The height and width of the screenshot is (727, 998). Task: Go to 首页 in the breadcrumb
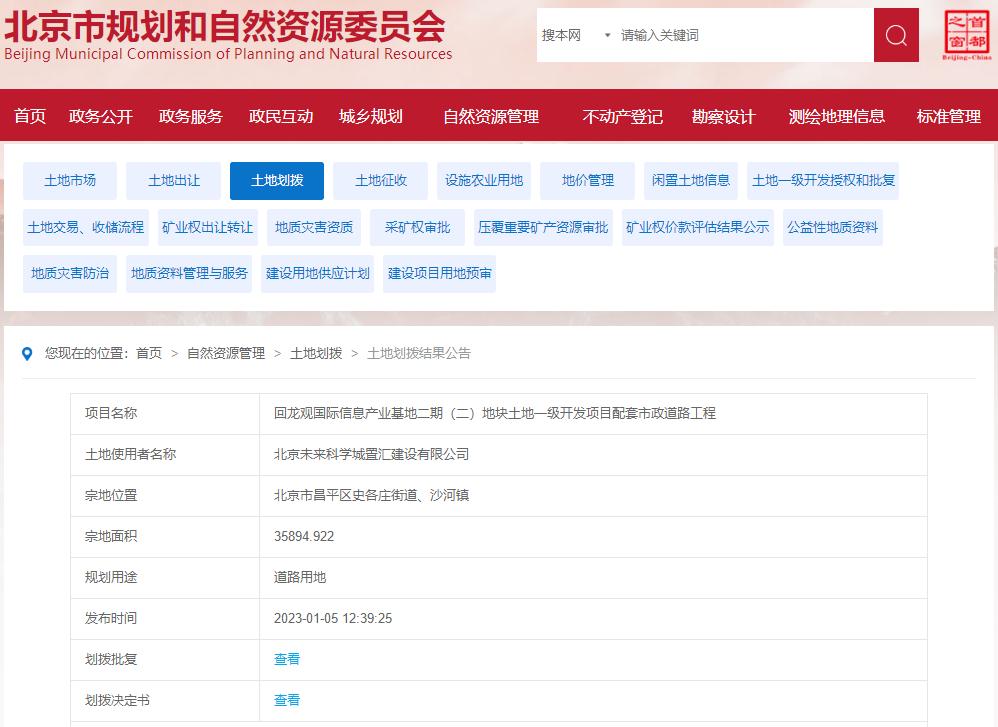pos(149,353)
